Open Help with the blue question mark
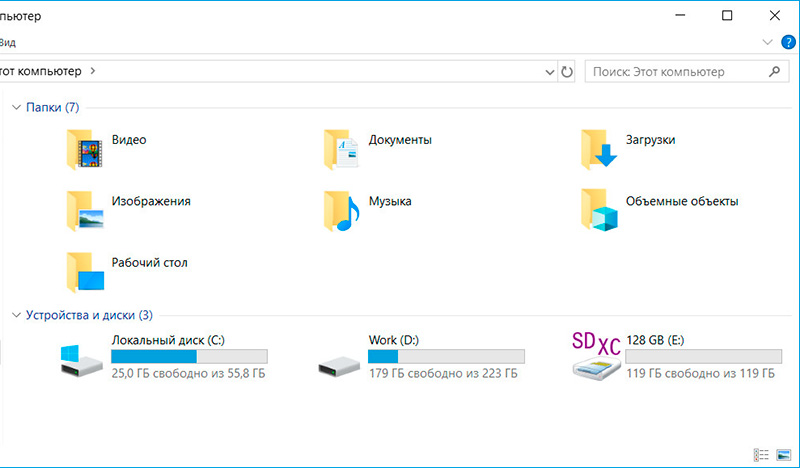Screen dimensions: 800x468 pos(787,42)
